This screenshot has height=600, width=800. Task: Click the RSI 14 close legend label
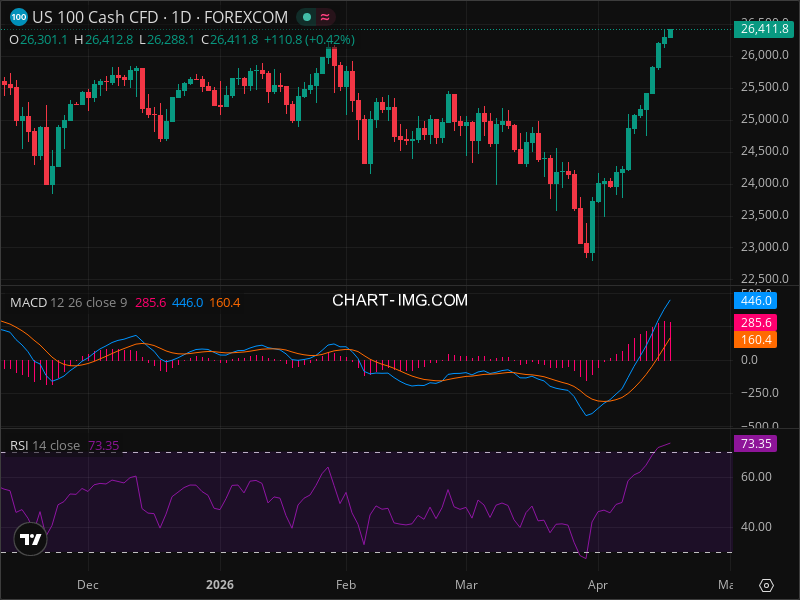45,445
